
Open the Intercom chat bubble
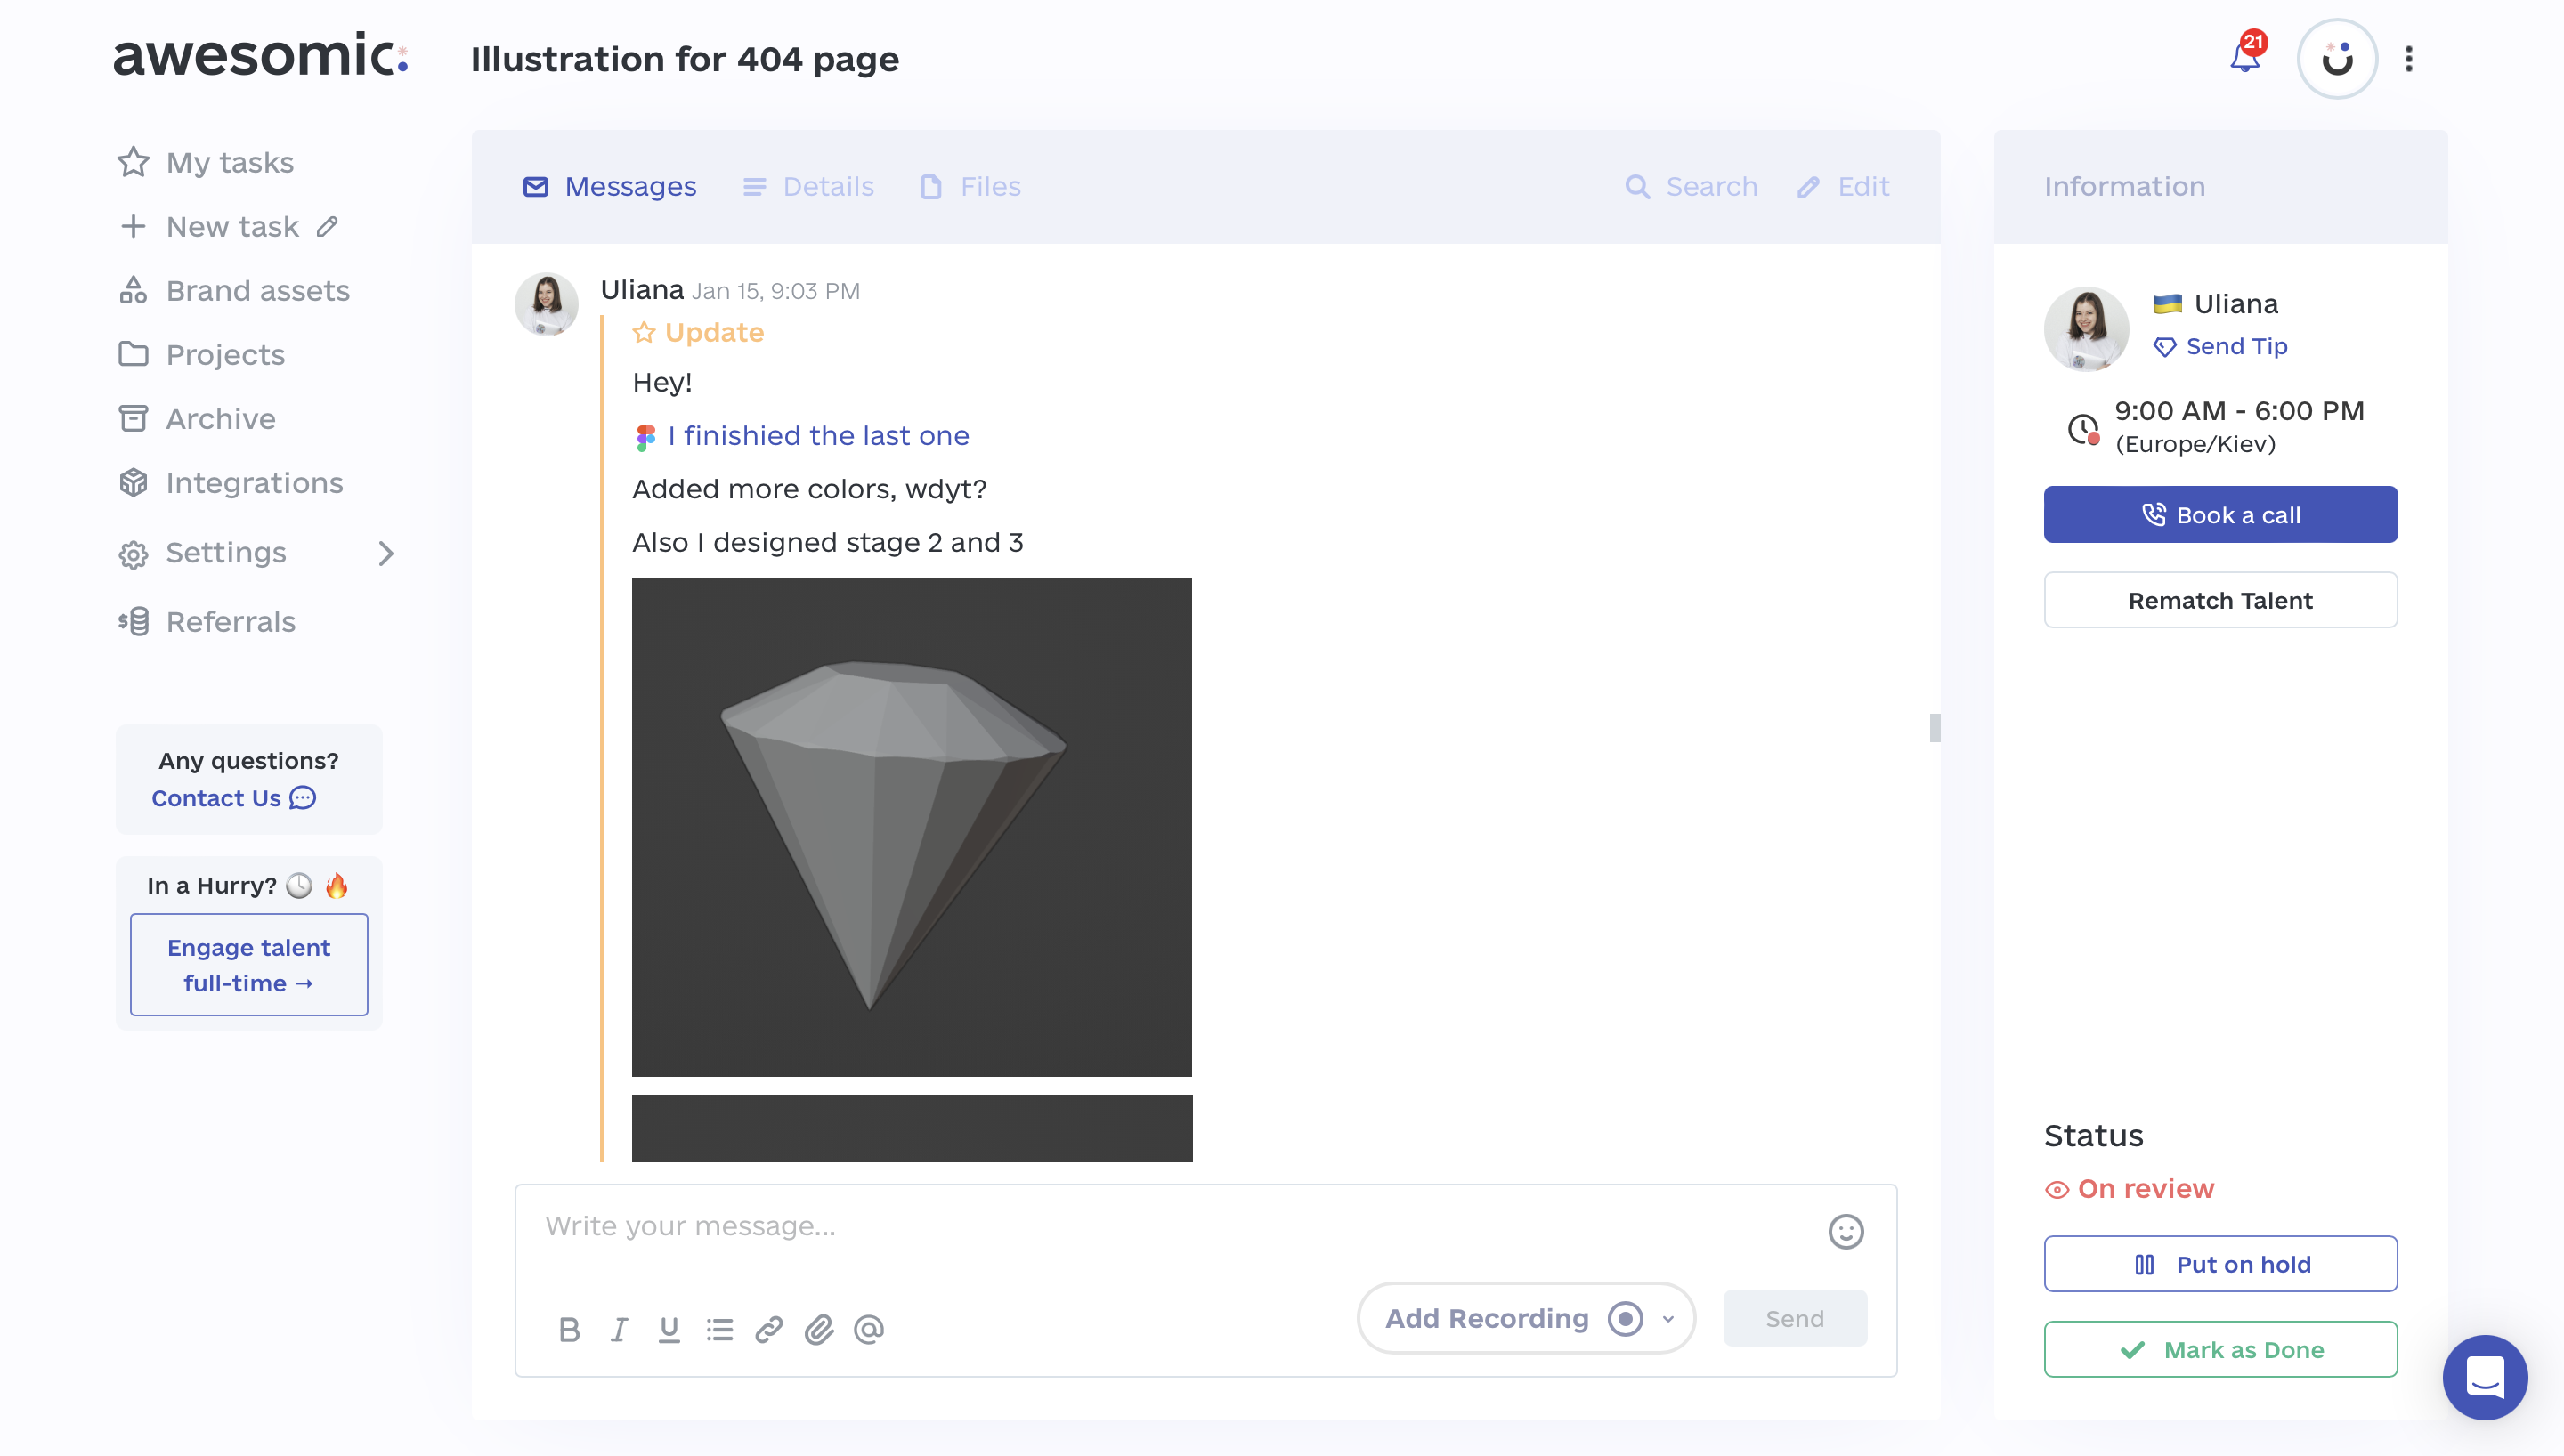(2485, 1377)
